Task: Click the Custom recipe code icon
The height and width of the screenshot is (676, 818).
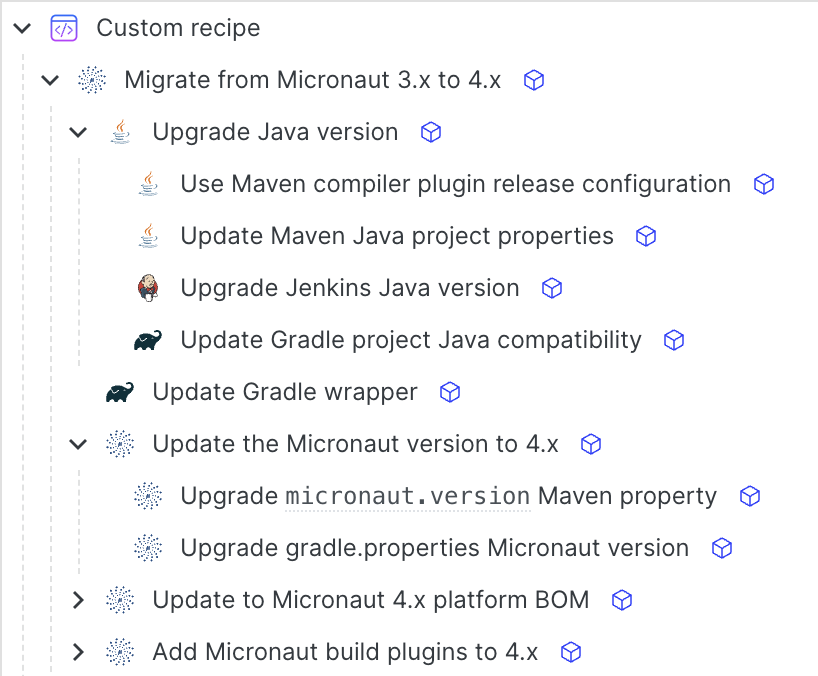Action: (x=64, y=28)
